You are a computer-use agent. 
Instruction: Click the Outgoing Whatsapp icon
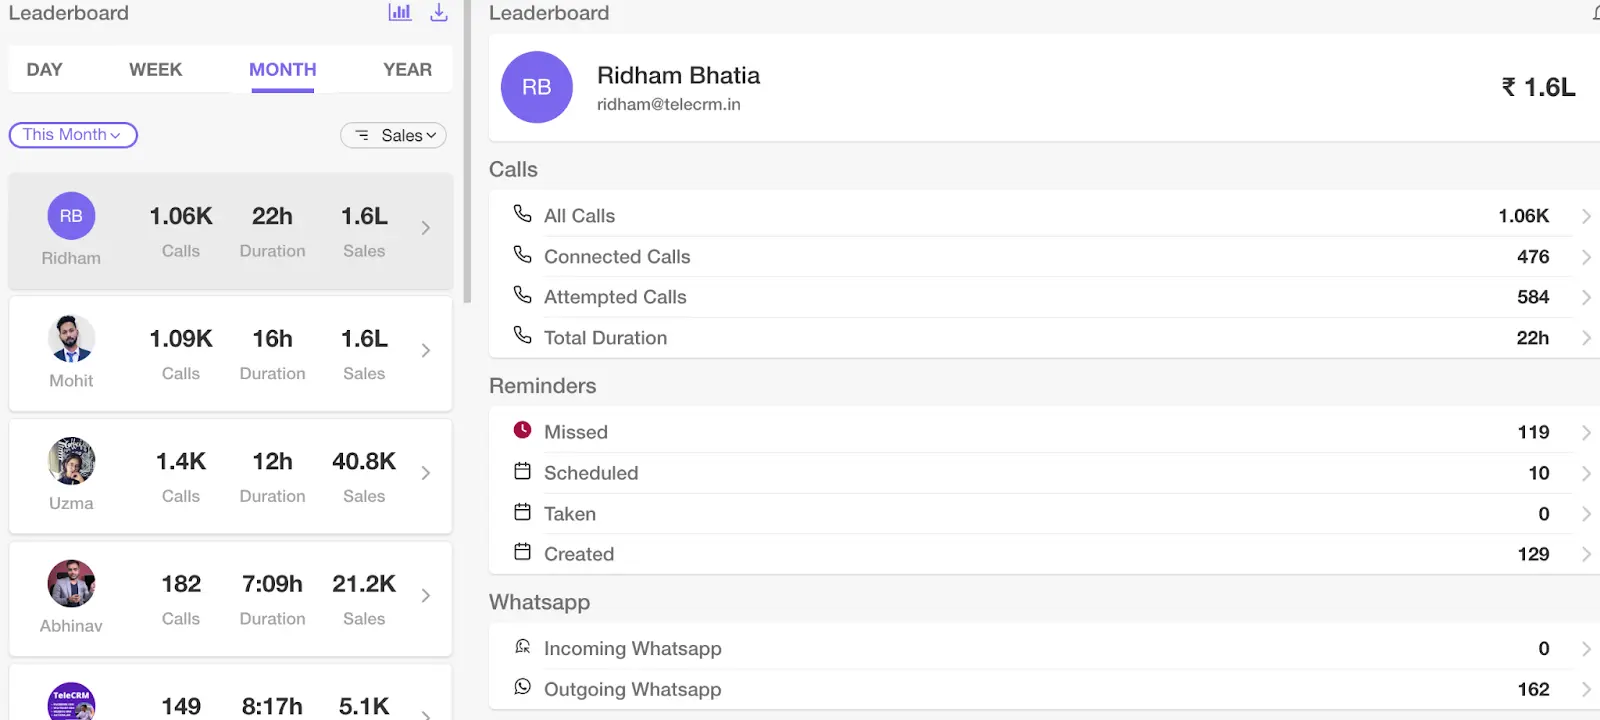(x=522, y=687)
